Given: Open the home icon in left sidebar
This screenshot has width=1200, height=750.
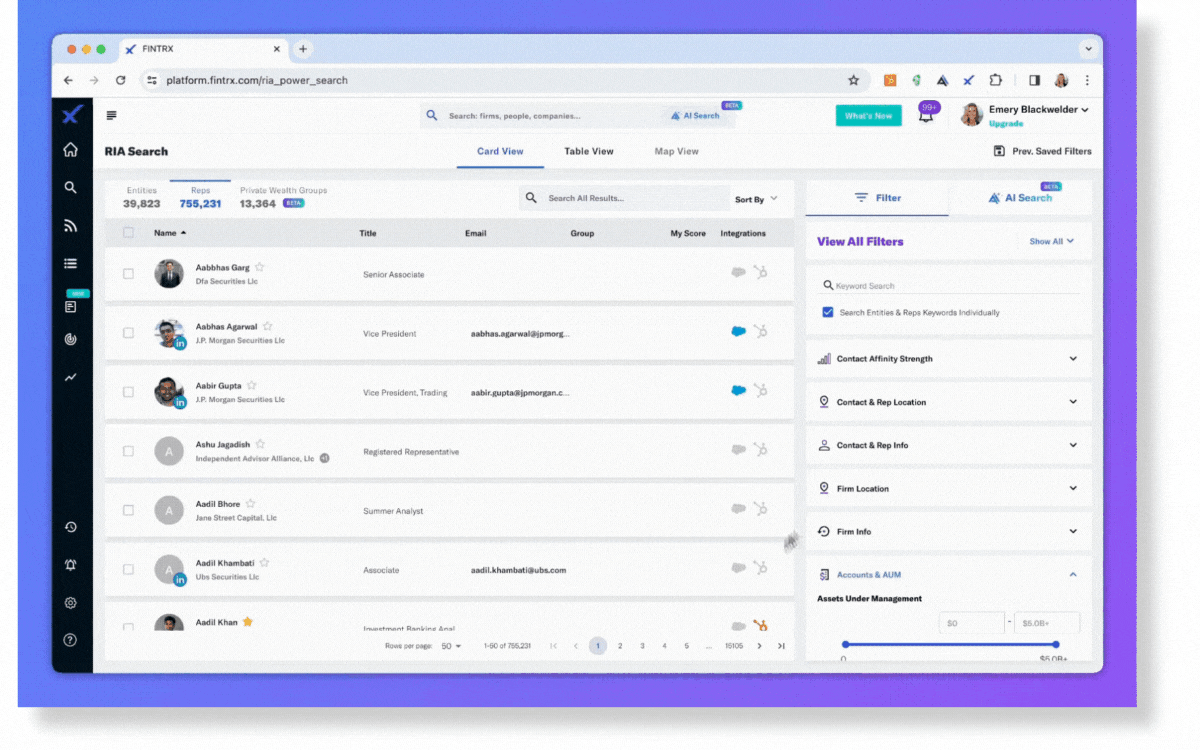Looking at the screenshot, I should [x=70, y=150].
